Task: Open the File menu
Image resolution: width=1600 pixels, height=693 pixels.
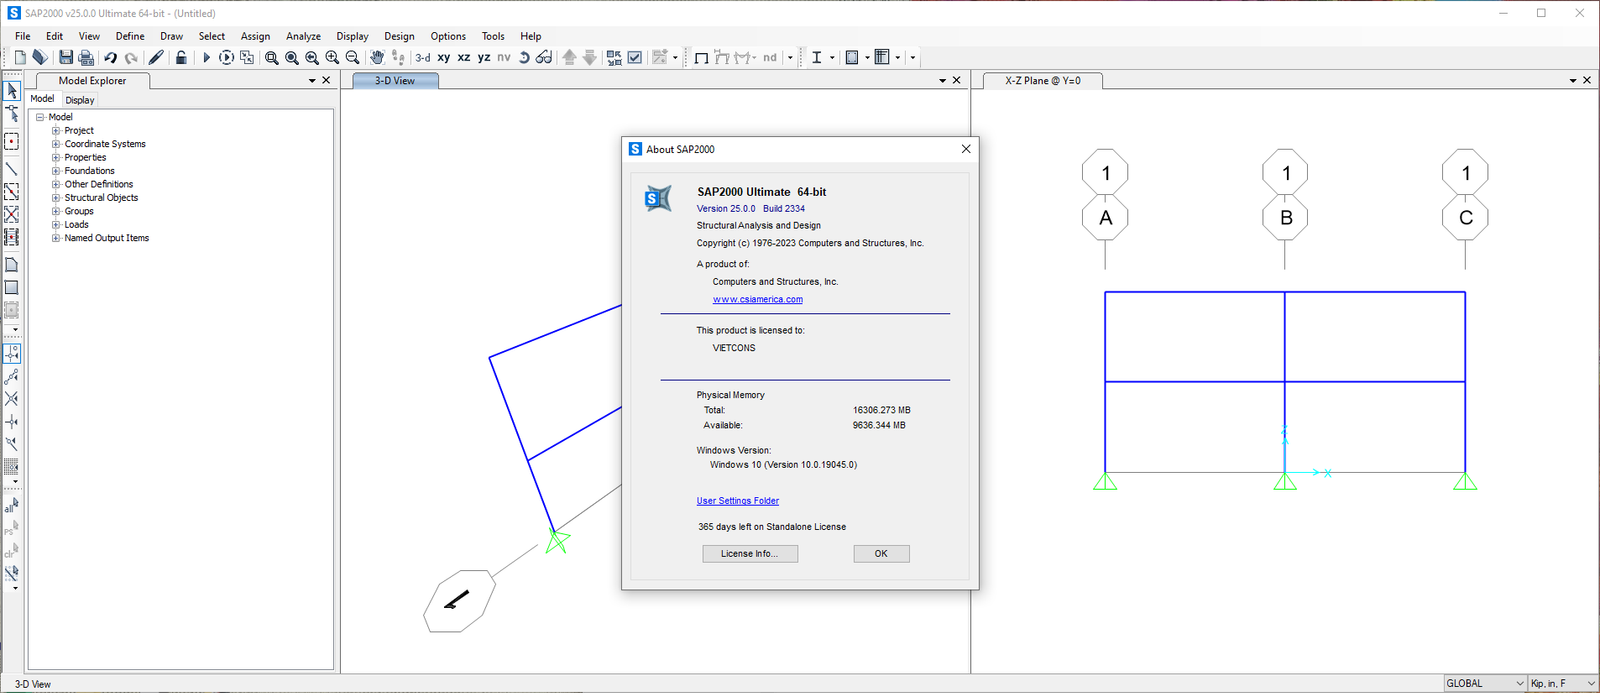Action: tap(23, 36)
